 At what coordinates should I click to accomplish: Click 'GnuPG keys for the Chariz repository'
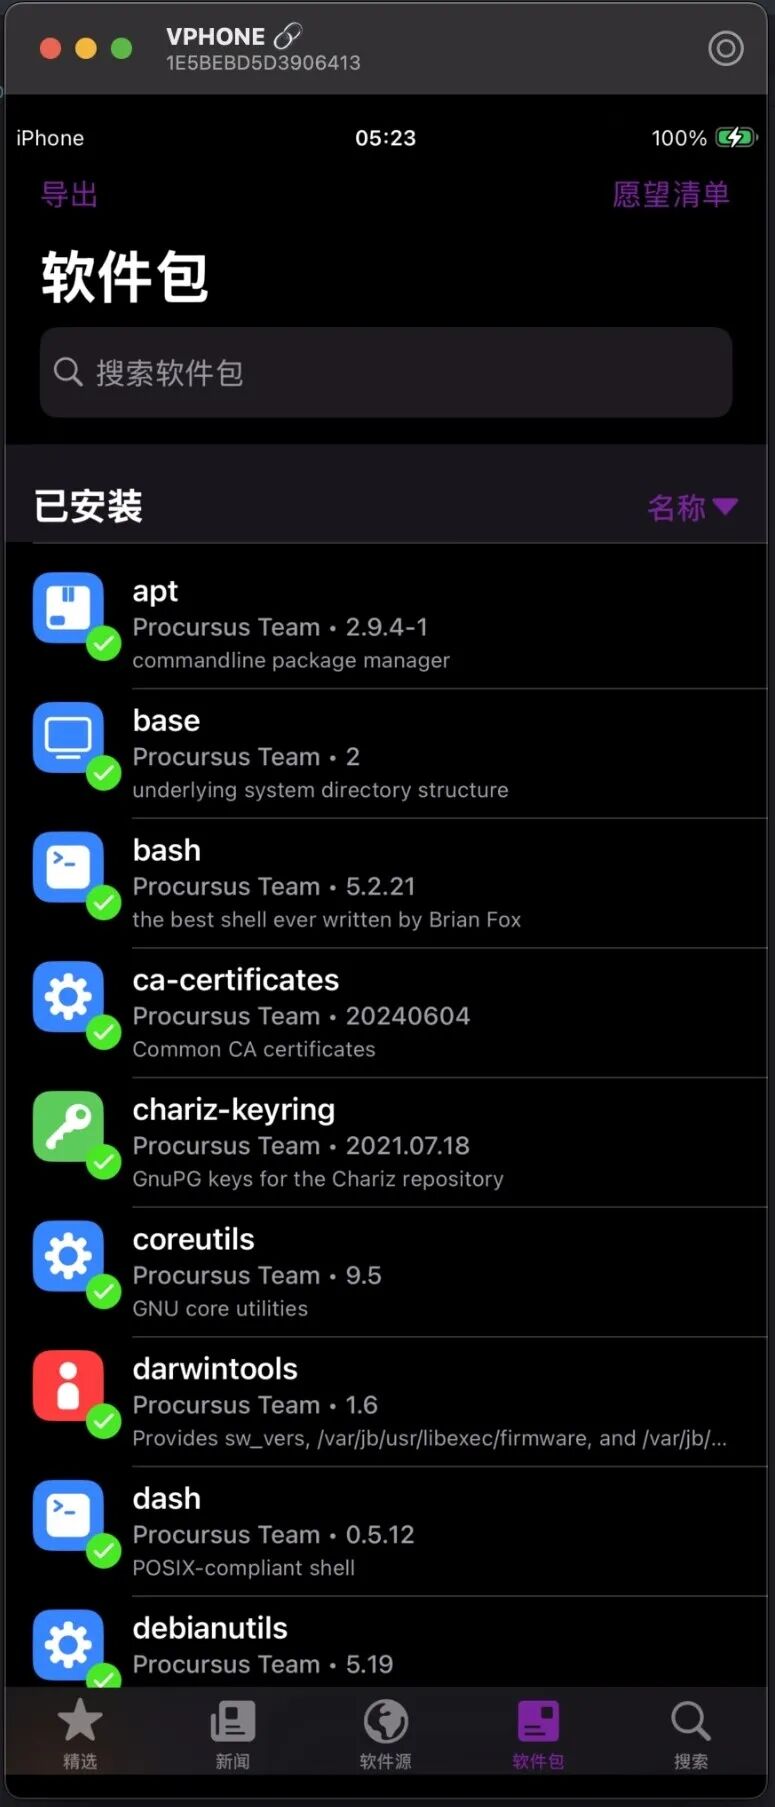pos(318,1179)
